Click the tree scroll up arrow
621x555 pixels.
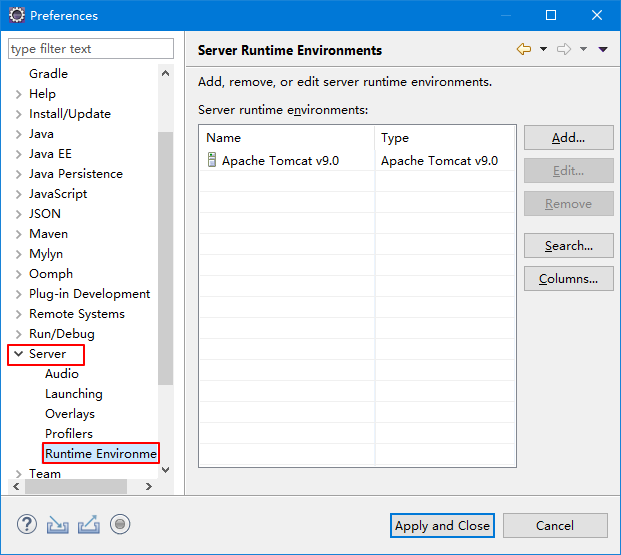coord(166,73)
